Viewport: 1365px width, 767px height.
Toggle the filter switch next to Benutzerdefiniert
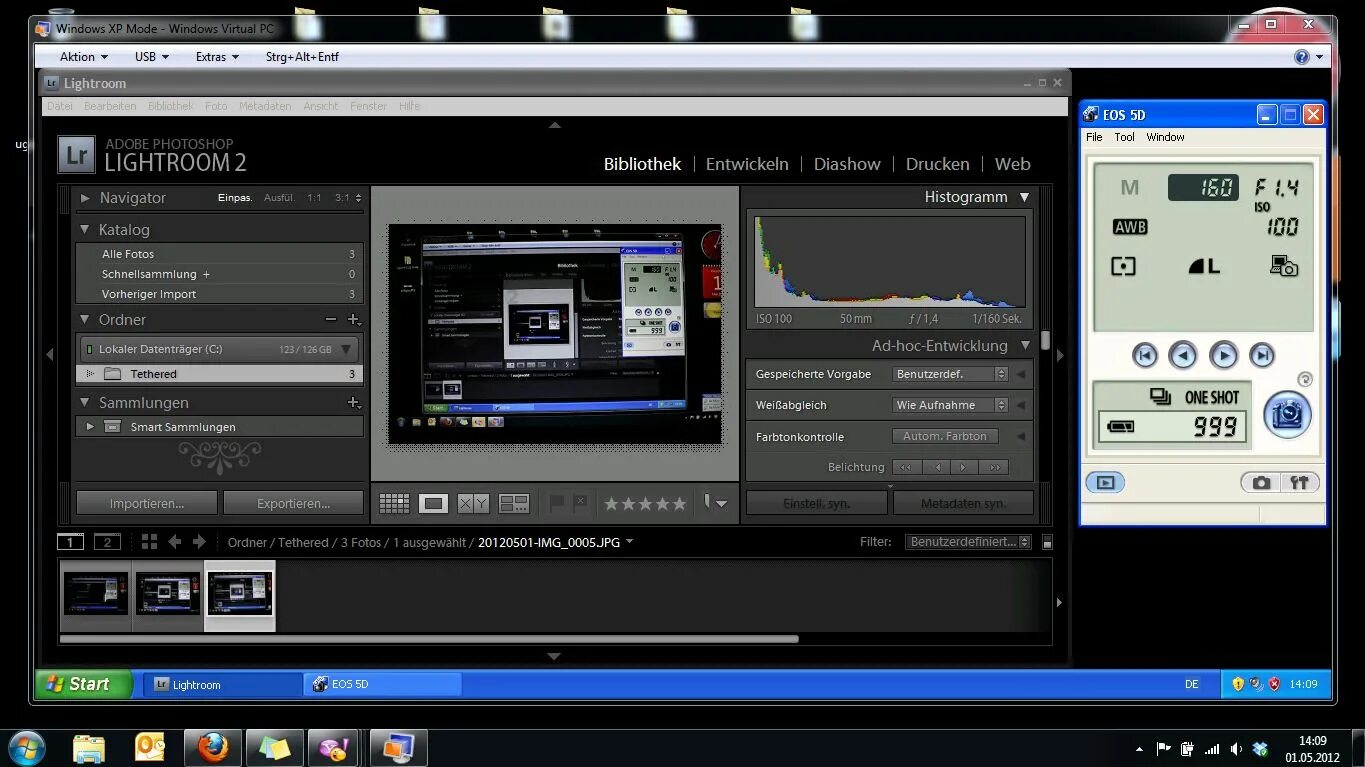pyautogui.click(x=1047, y=542)
